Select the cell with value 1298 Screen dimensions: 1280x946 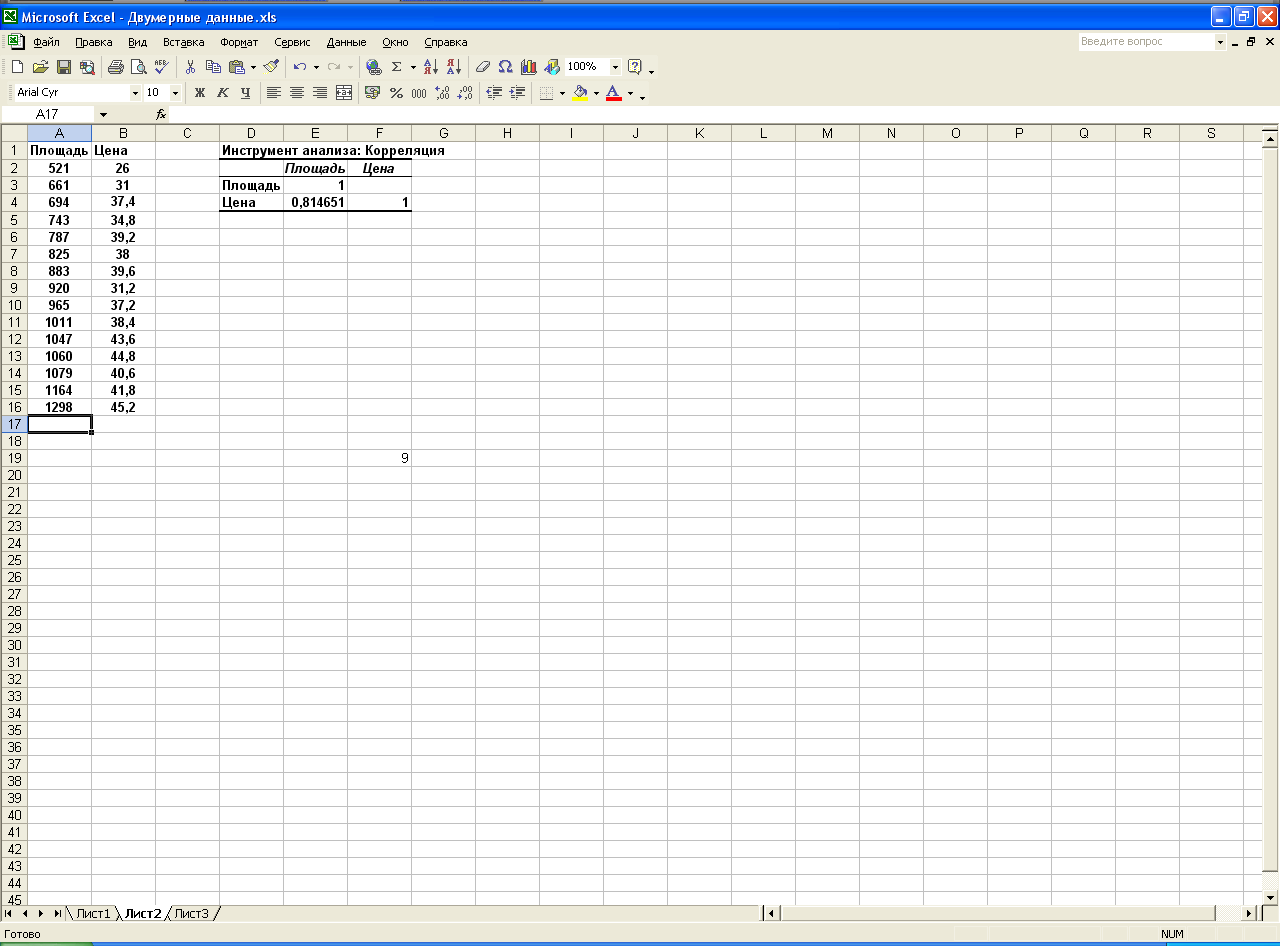point(59,407)
